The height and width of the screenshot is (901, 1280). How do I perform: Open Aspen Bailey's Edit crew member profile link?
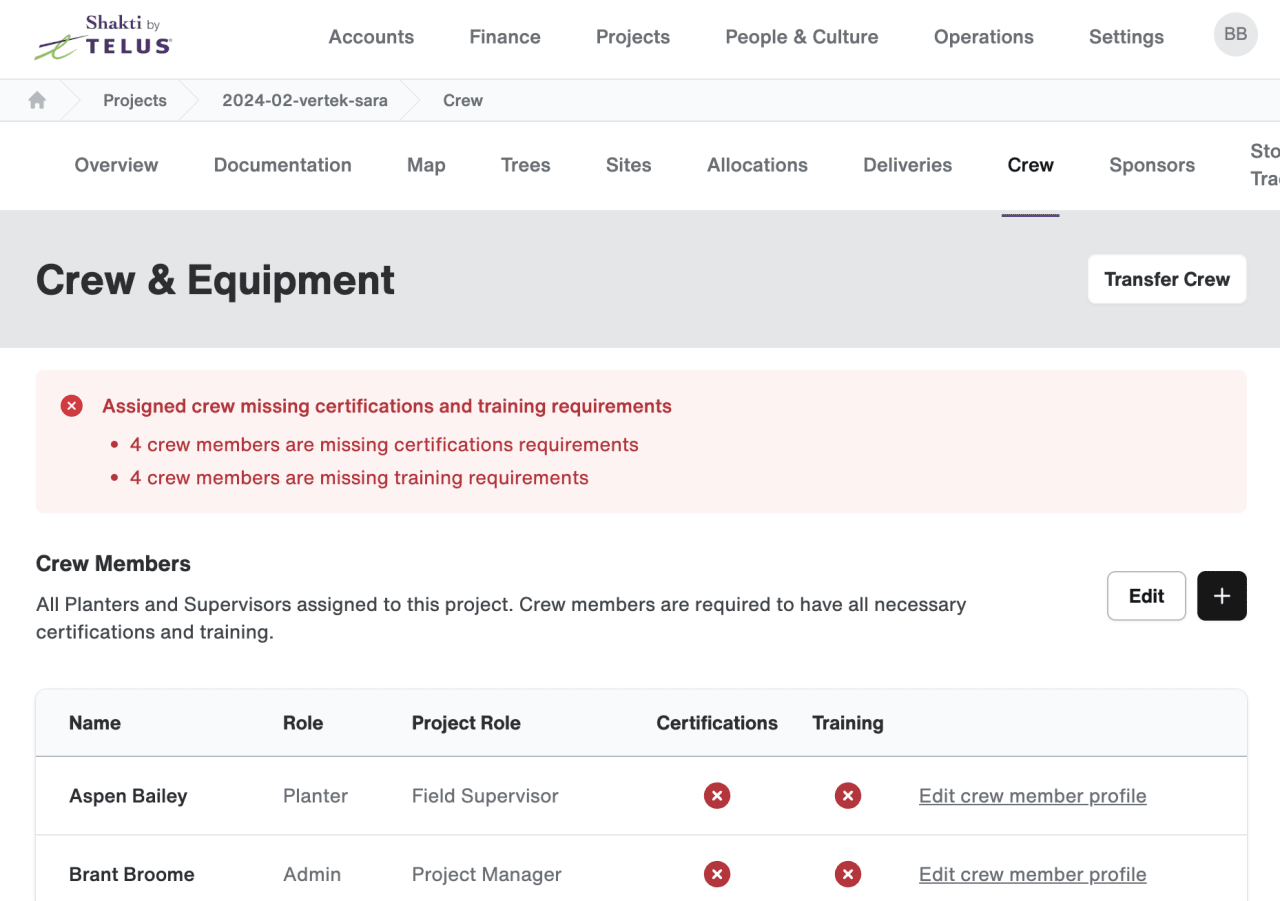coord(1033,796)
